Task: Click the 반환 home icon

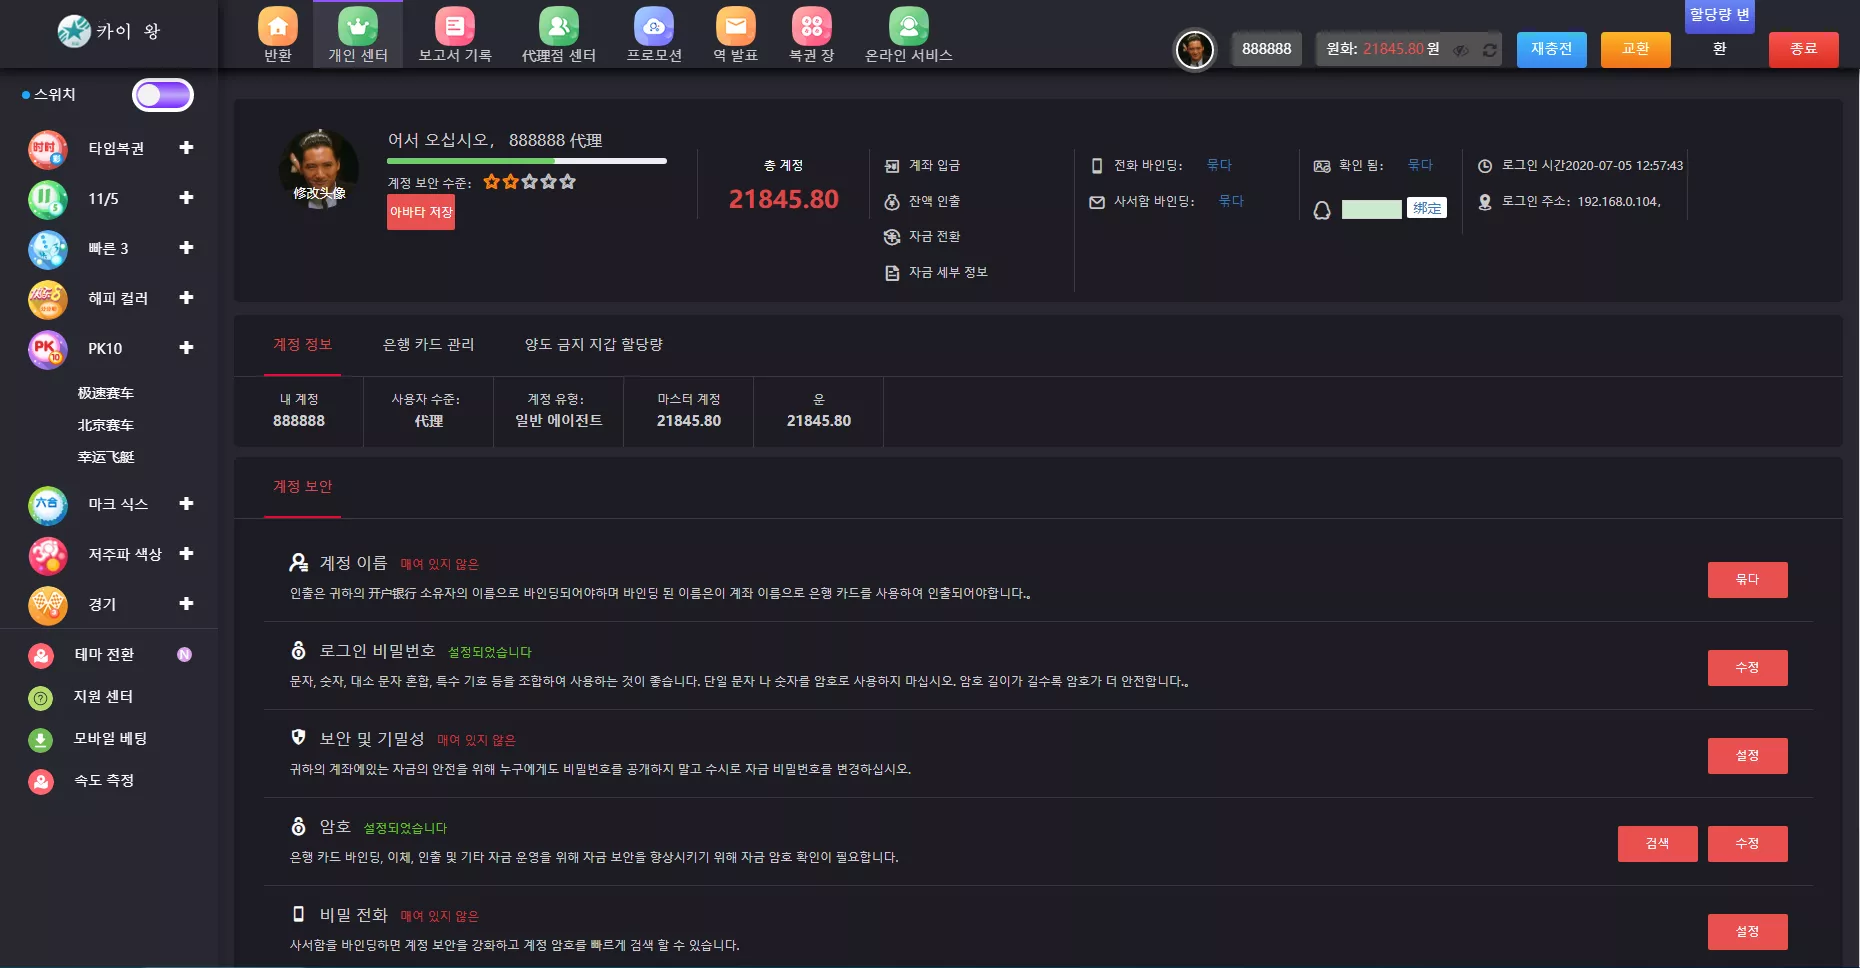Action: tap(278, 27)
